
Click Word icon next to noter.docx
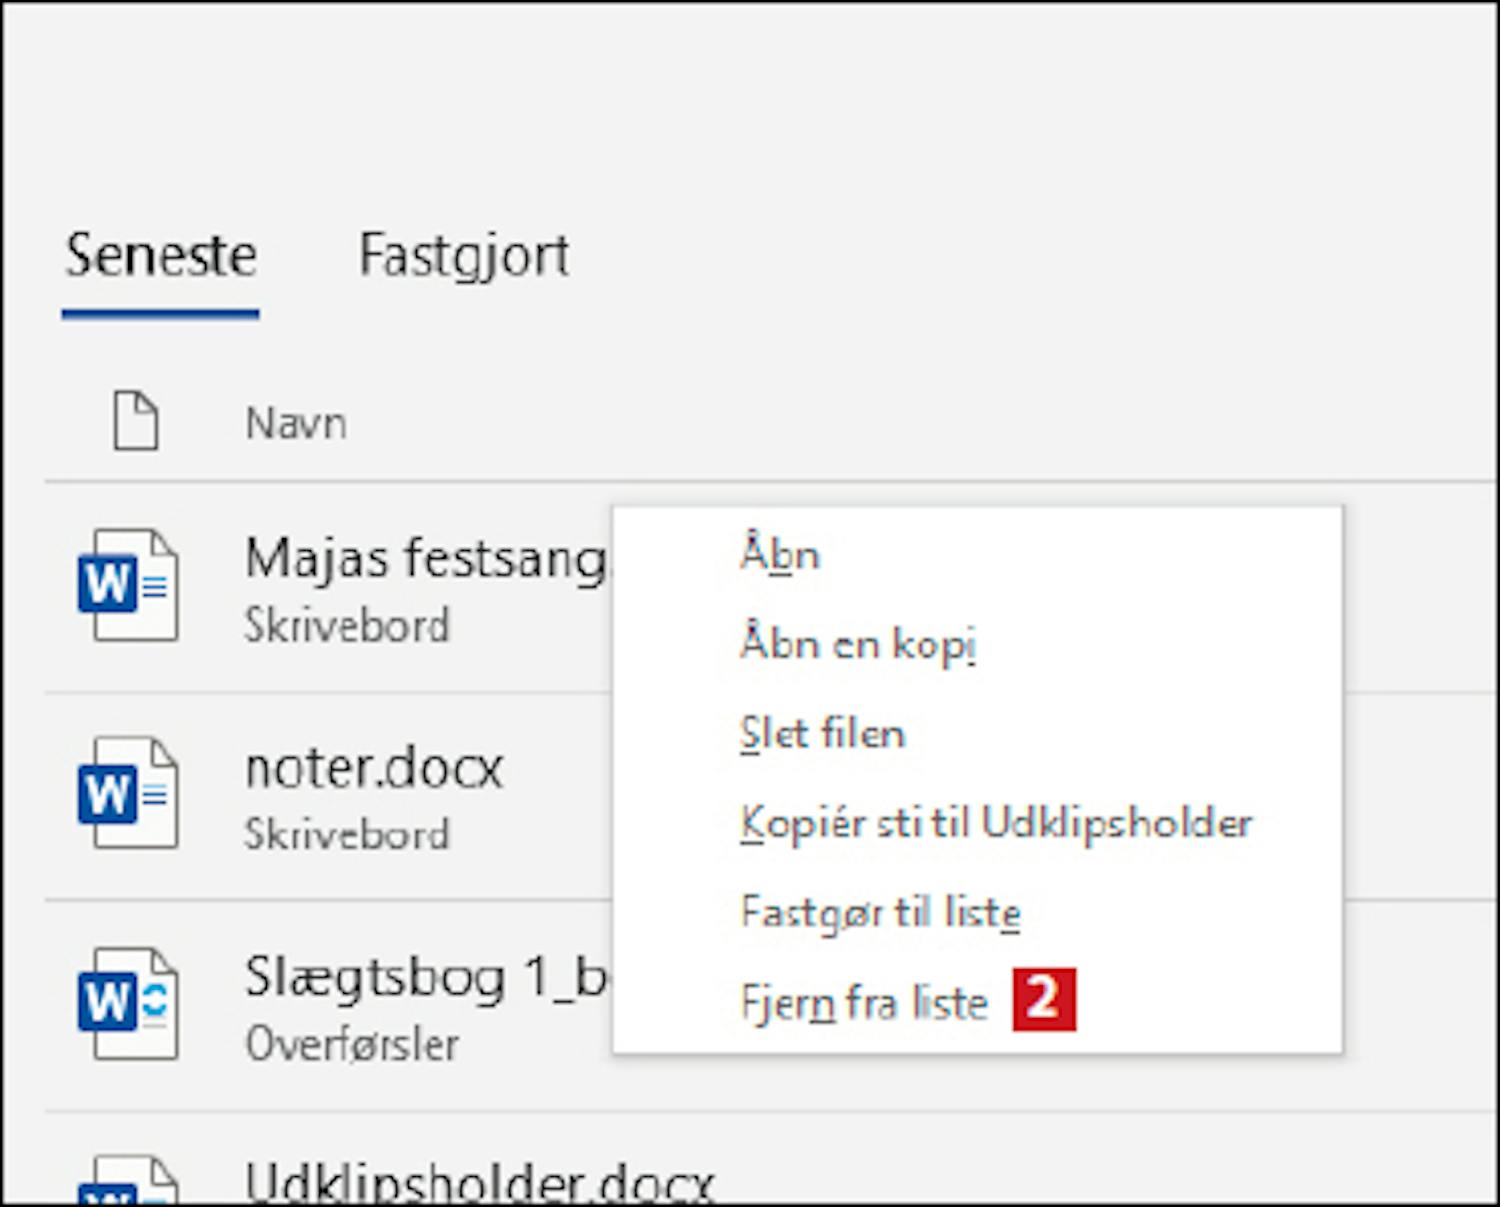pyautogui.click(x=128, y=794)
